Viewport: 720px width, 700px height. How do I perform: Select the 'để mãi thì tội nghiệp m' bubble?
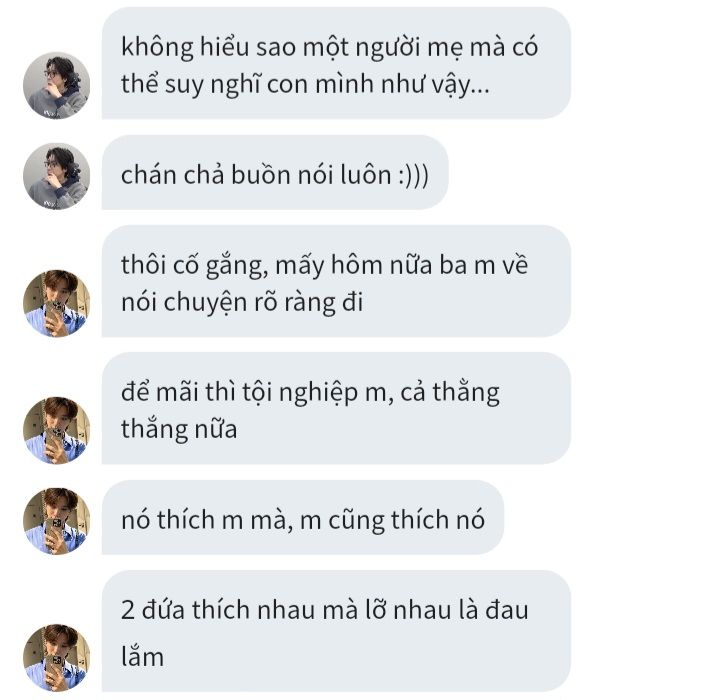coord(336,408)
